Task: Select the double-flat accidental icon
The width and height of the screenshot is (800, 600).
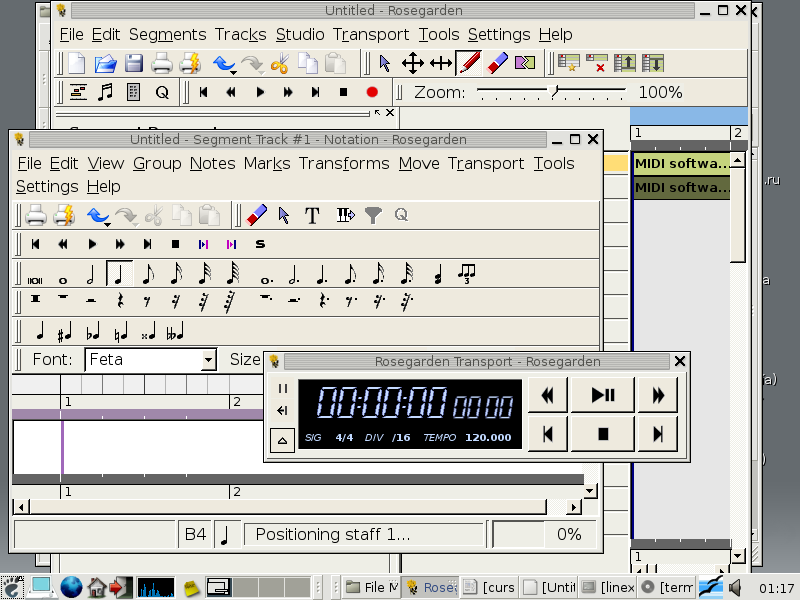Action: 174,333
